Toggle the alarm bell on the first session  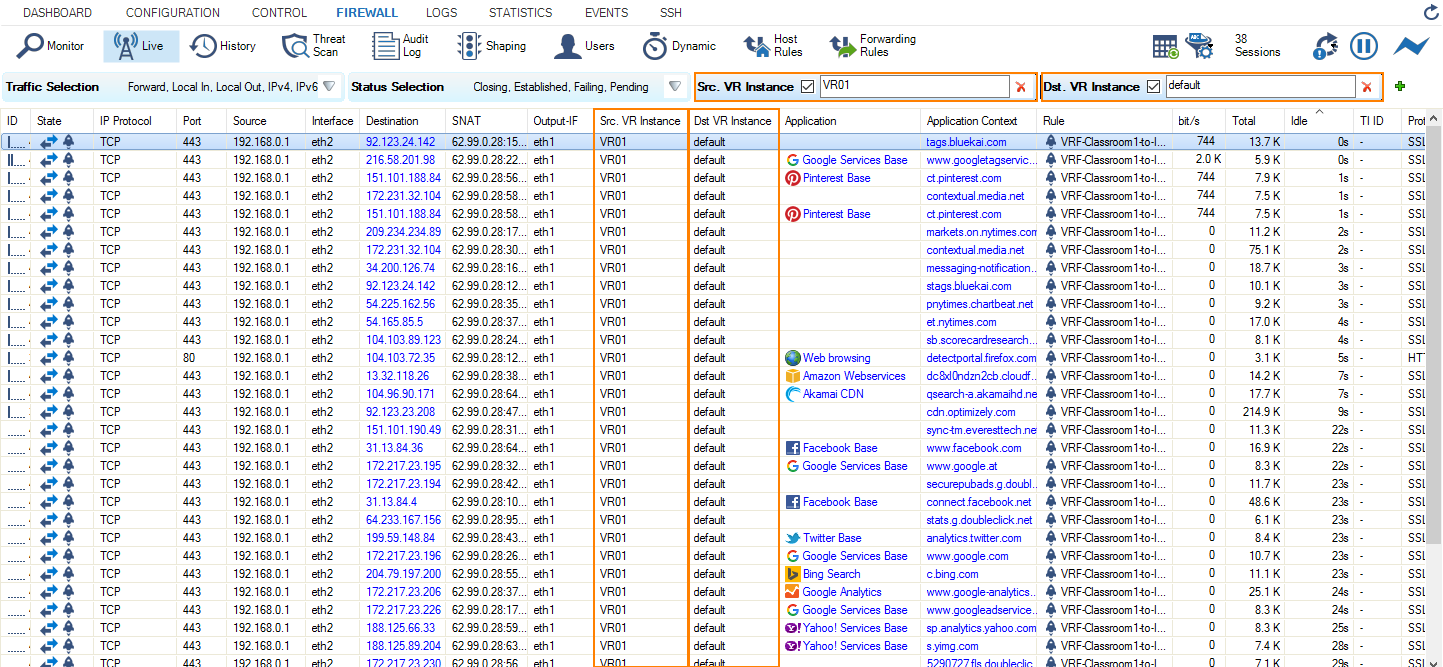(66, 142)
